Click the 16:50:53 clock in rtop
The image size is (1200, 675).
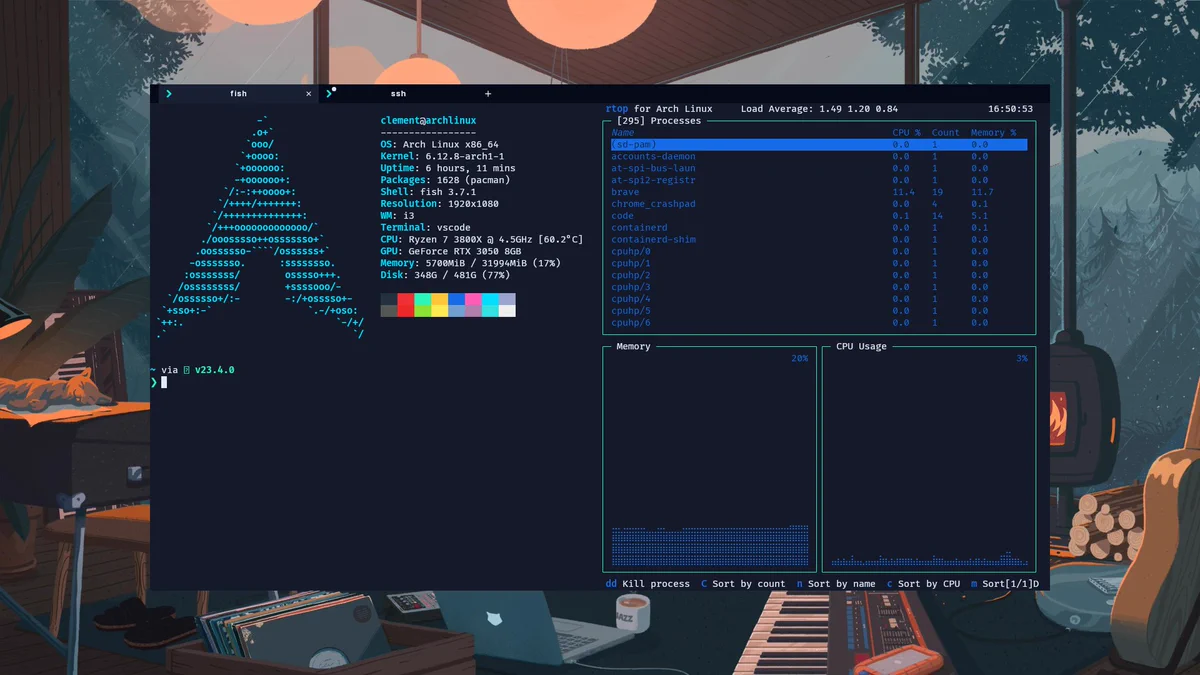[1010, 109]
